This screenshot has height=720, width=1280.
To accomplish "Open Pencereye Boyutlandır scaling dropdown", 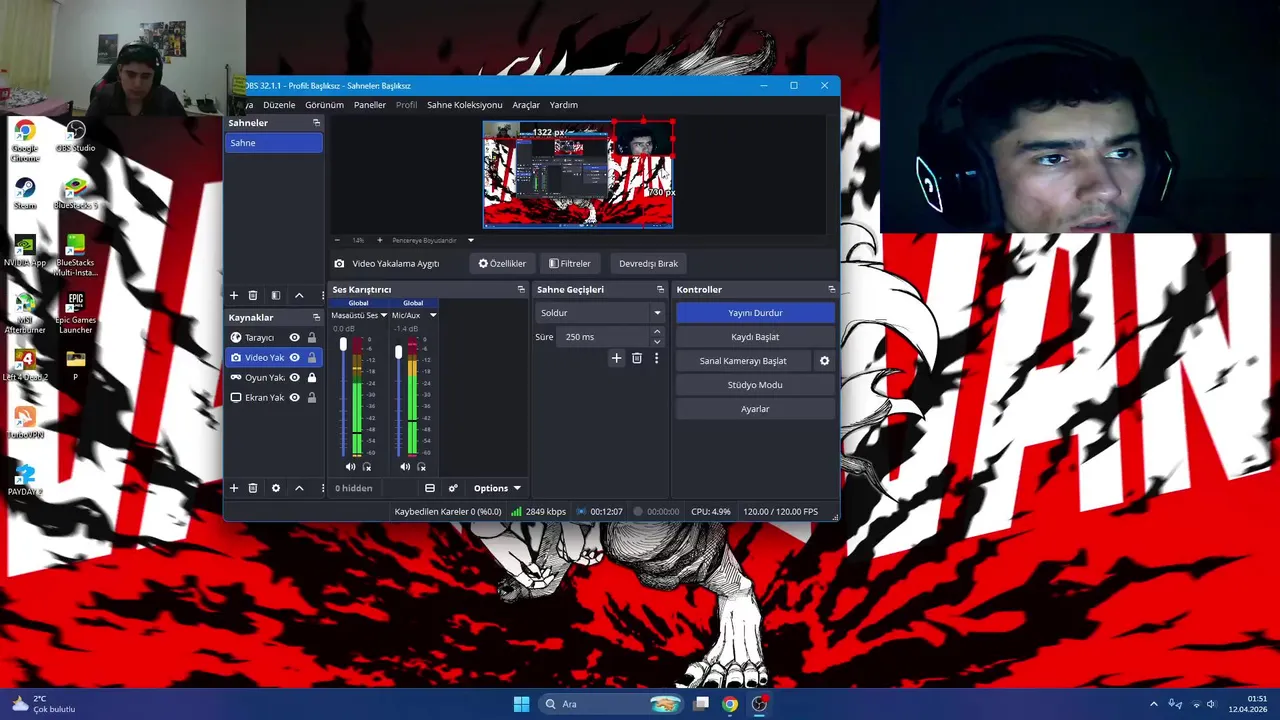I will [433, 240].
